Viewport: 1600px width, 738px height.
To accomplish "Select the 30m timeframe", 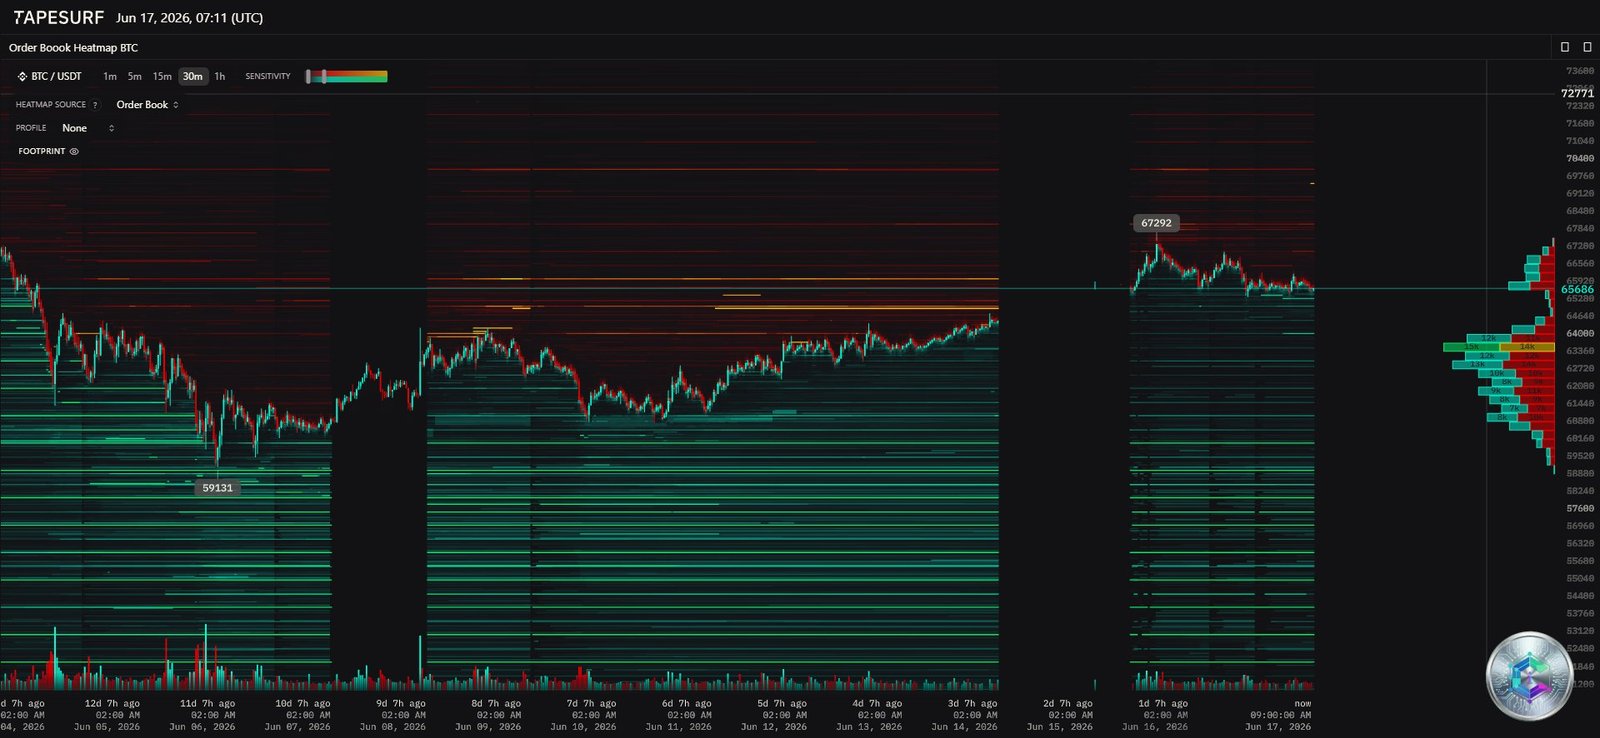I will click(x=192, y=76).
